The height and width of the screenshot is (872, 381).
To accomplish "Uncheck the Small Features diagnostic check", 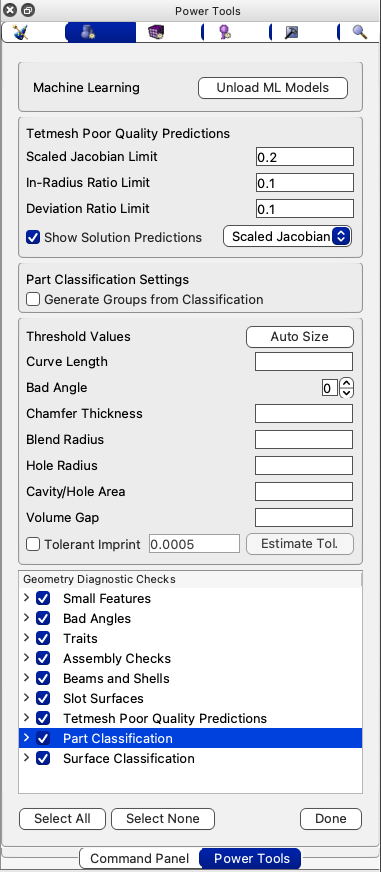I will (x=43, y=598).
